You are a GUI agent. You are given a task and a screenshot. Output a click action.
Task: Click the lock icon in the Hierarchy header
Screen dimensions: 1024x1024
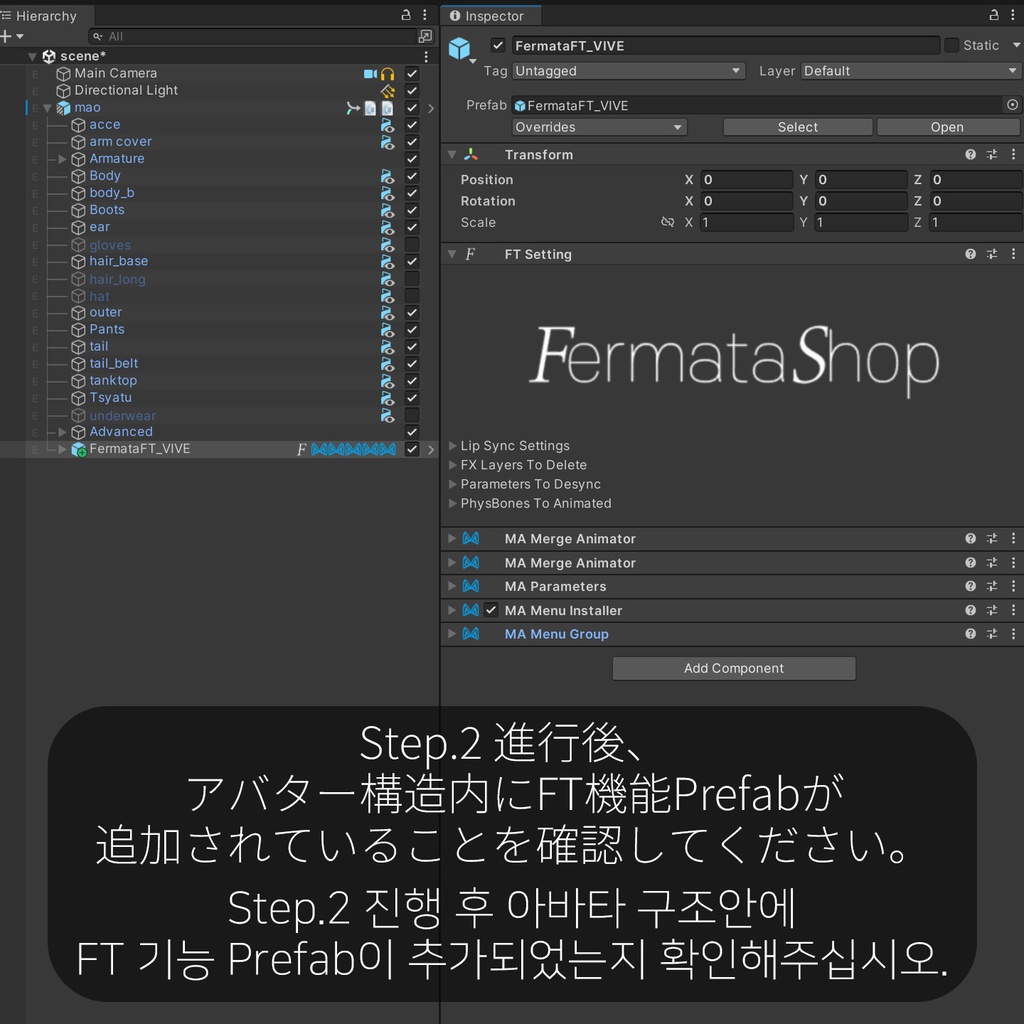click(407, 15)
